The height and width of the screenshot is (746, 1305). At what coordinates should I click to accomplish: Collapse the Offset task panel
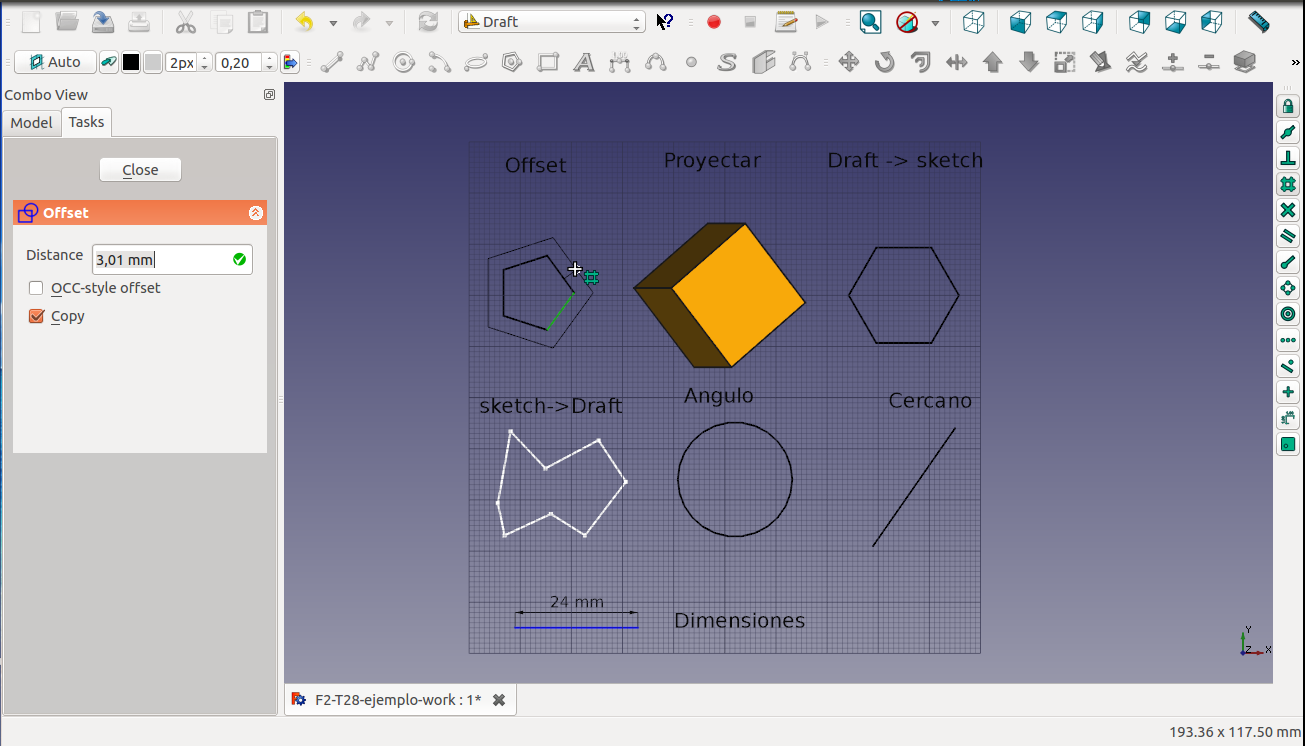pyautogui.click(x=255, y=213)
